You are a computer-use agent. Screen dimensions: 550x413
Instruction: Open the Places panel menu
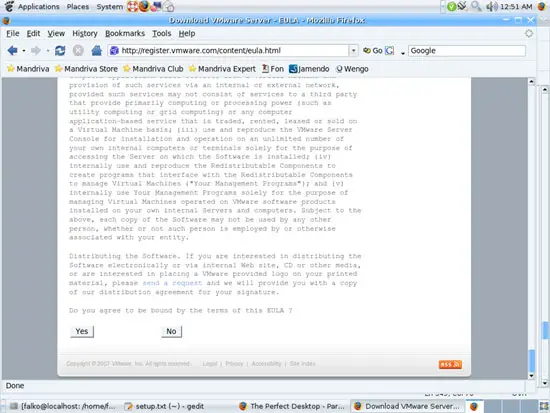click(78, 6)
